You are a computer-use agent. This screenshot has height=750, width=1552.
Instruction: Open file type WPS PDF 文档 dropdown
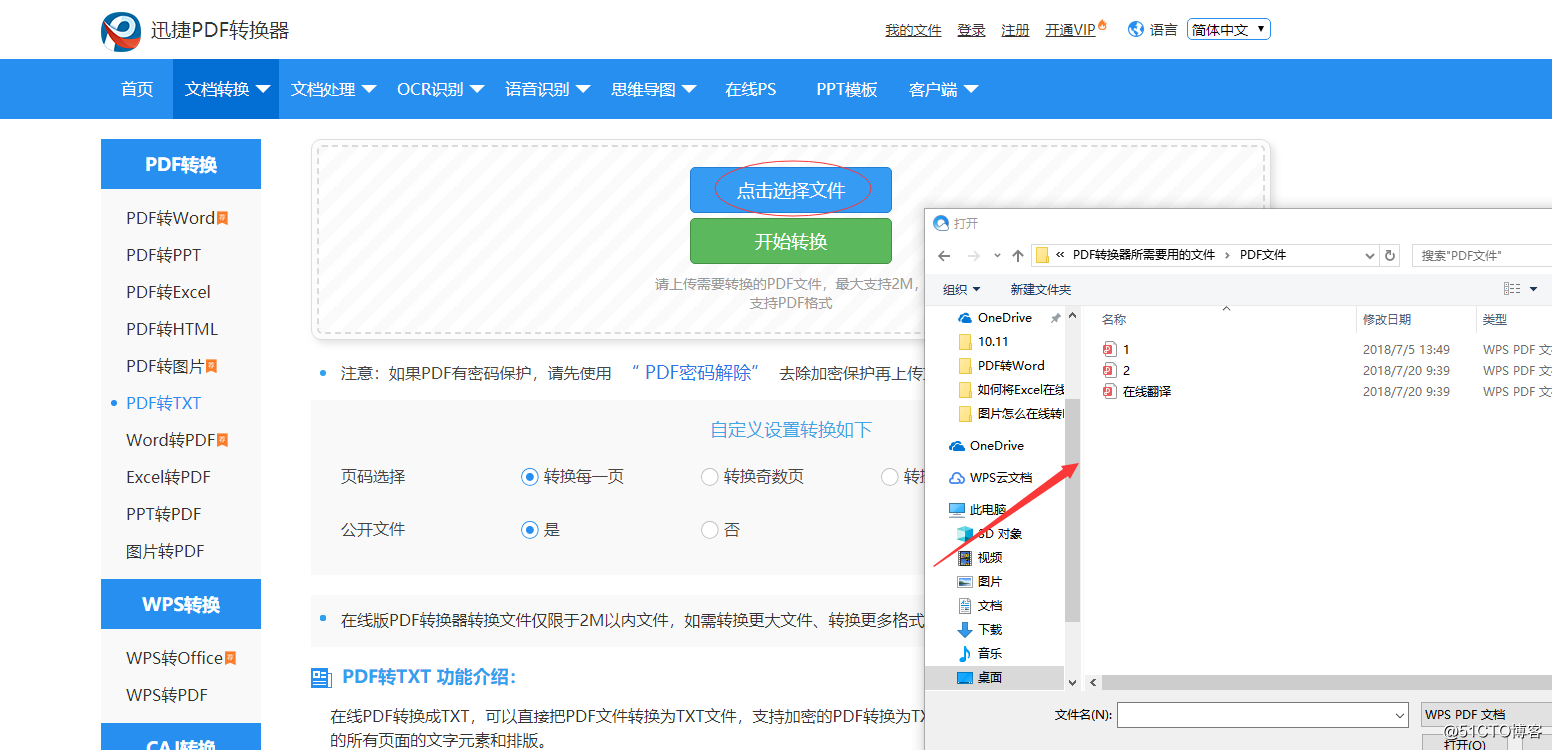coord(1487,714)
